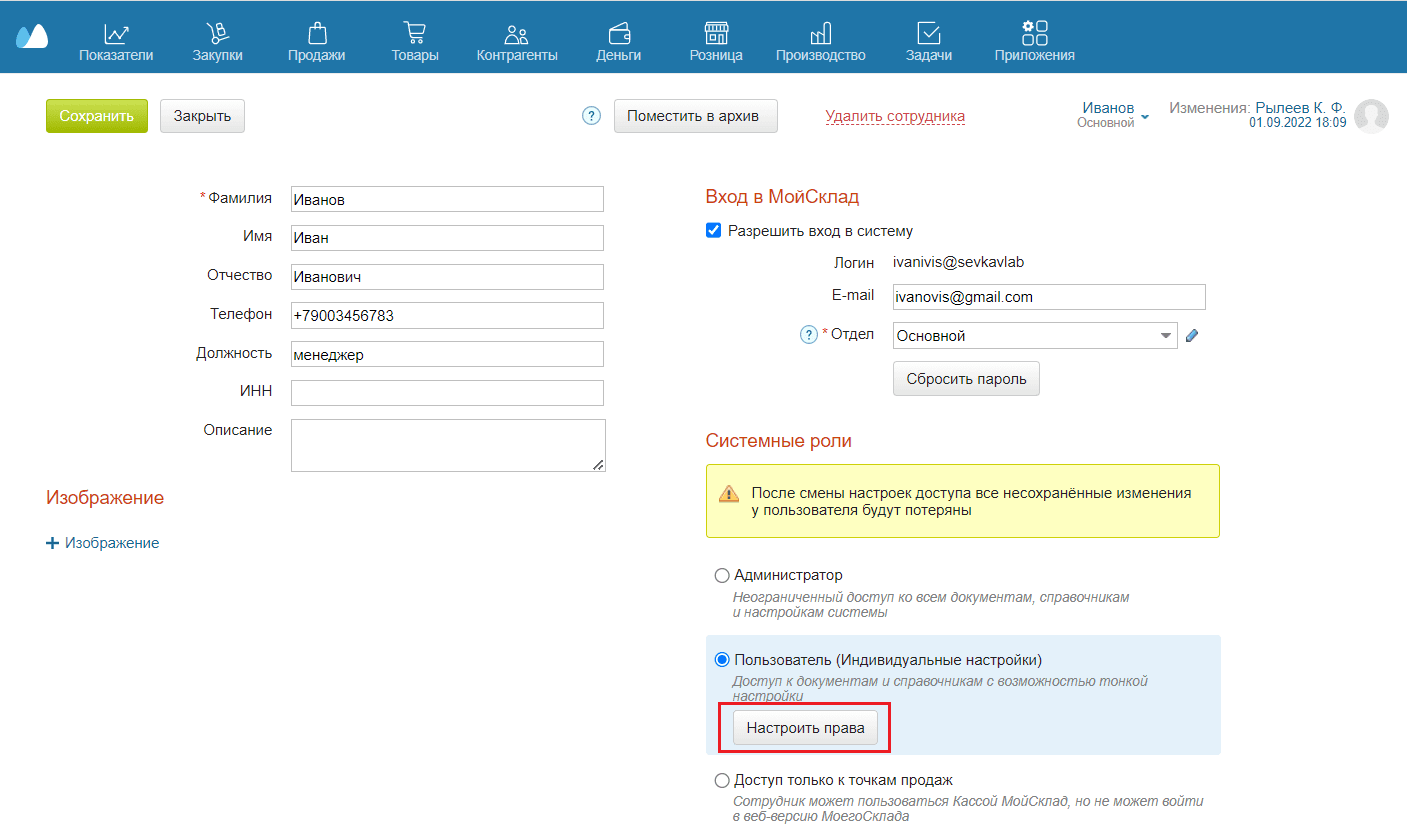Image resolution: width=1407 pixels, height=839 pixels.
Task: Open the Закупки section icon
Action: pyautogui.click(x=217, y=33)
